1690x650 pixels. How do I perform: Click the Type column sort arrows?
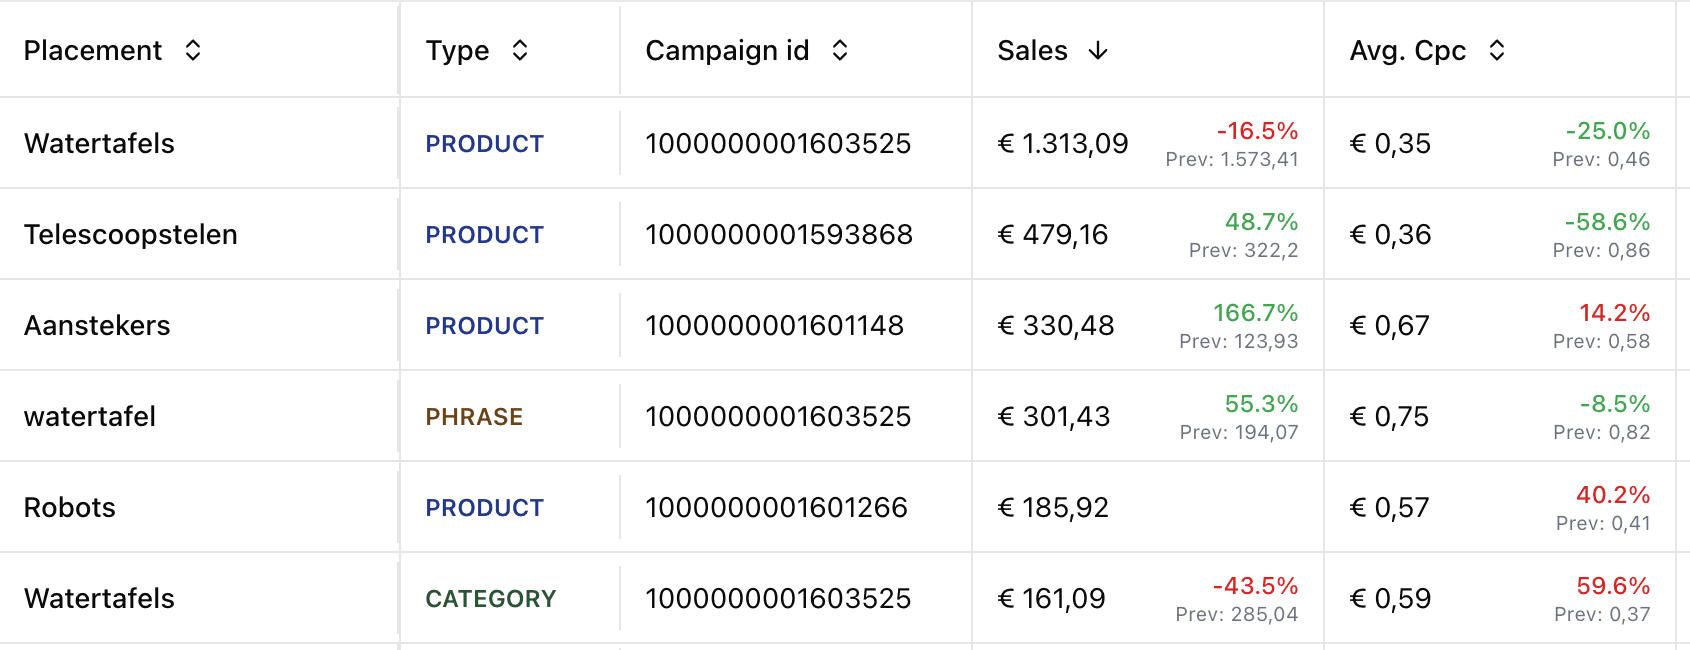[x=519, y=51]
